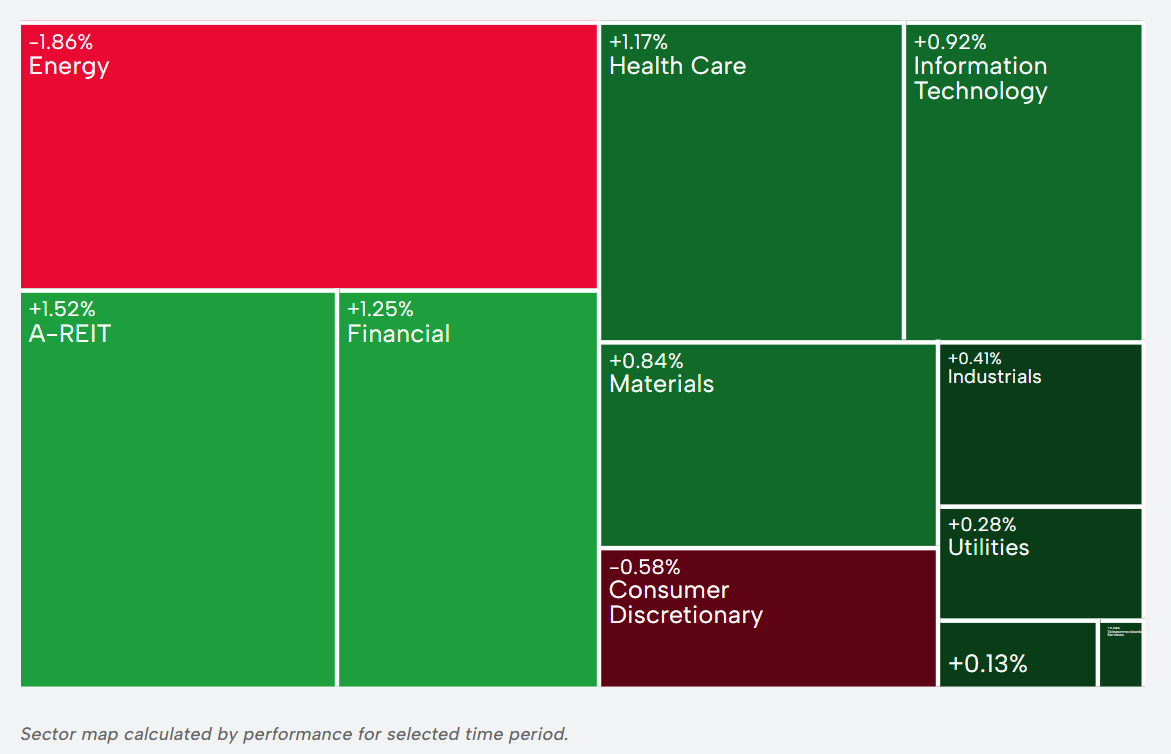Select the Health Care sector tile
The image size is (1171, 754).
click(x=751, y=200)
